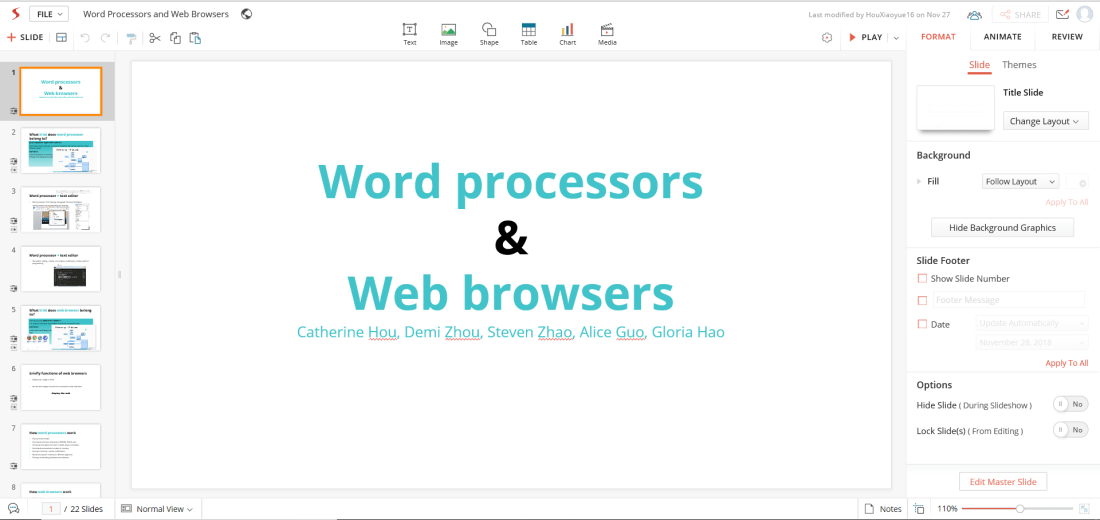This screenshot has width=1100, height=520.
Task: Open the Themes tab
Action: [x=1019, y=65]
